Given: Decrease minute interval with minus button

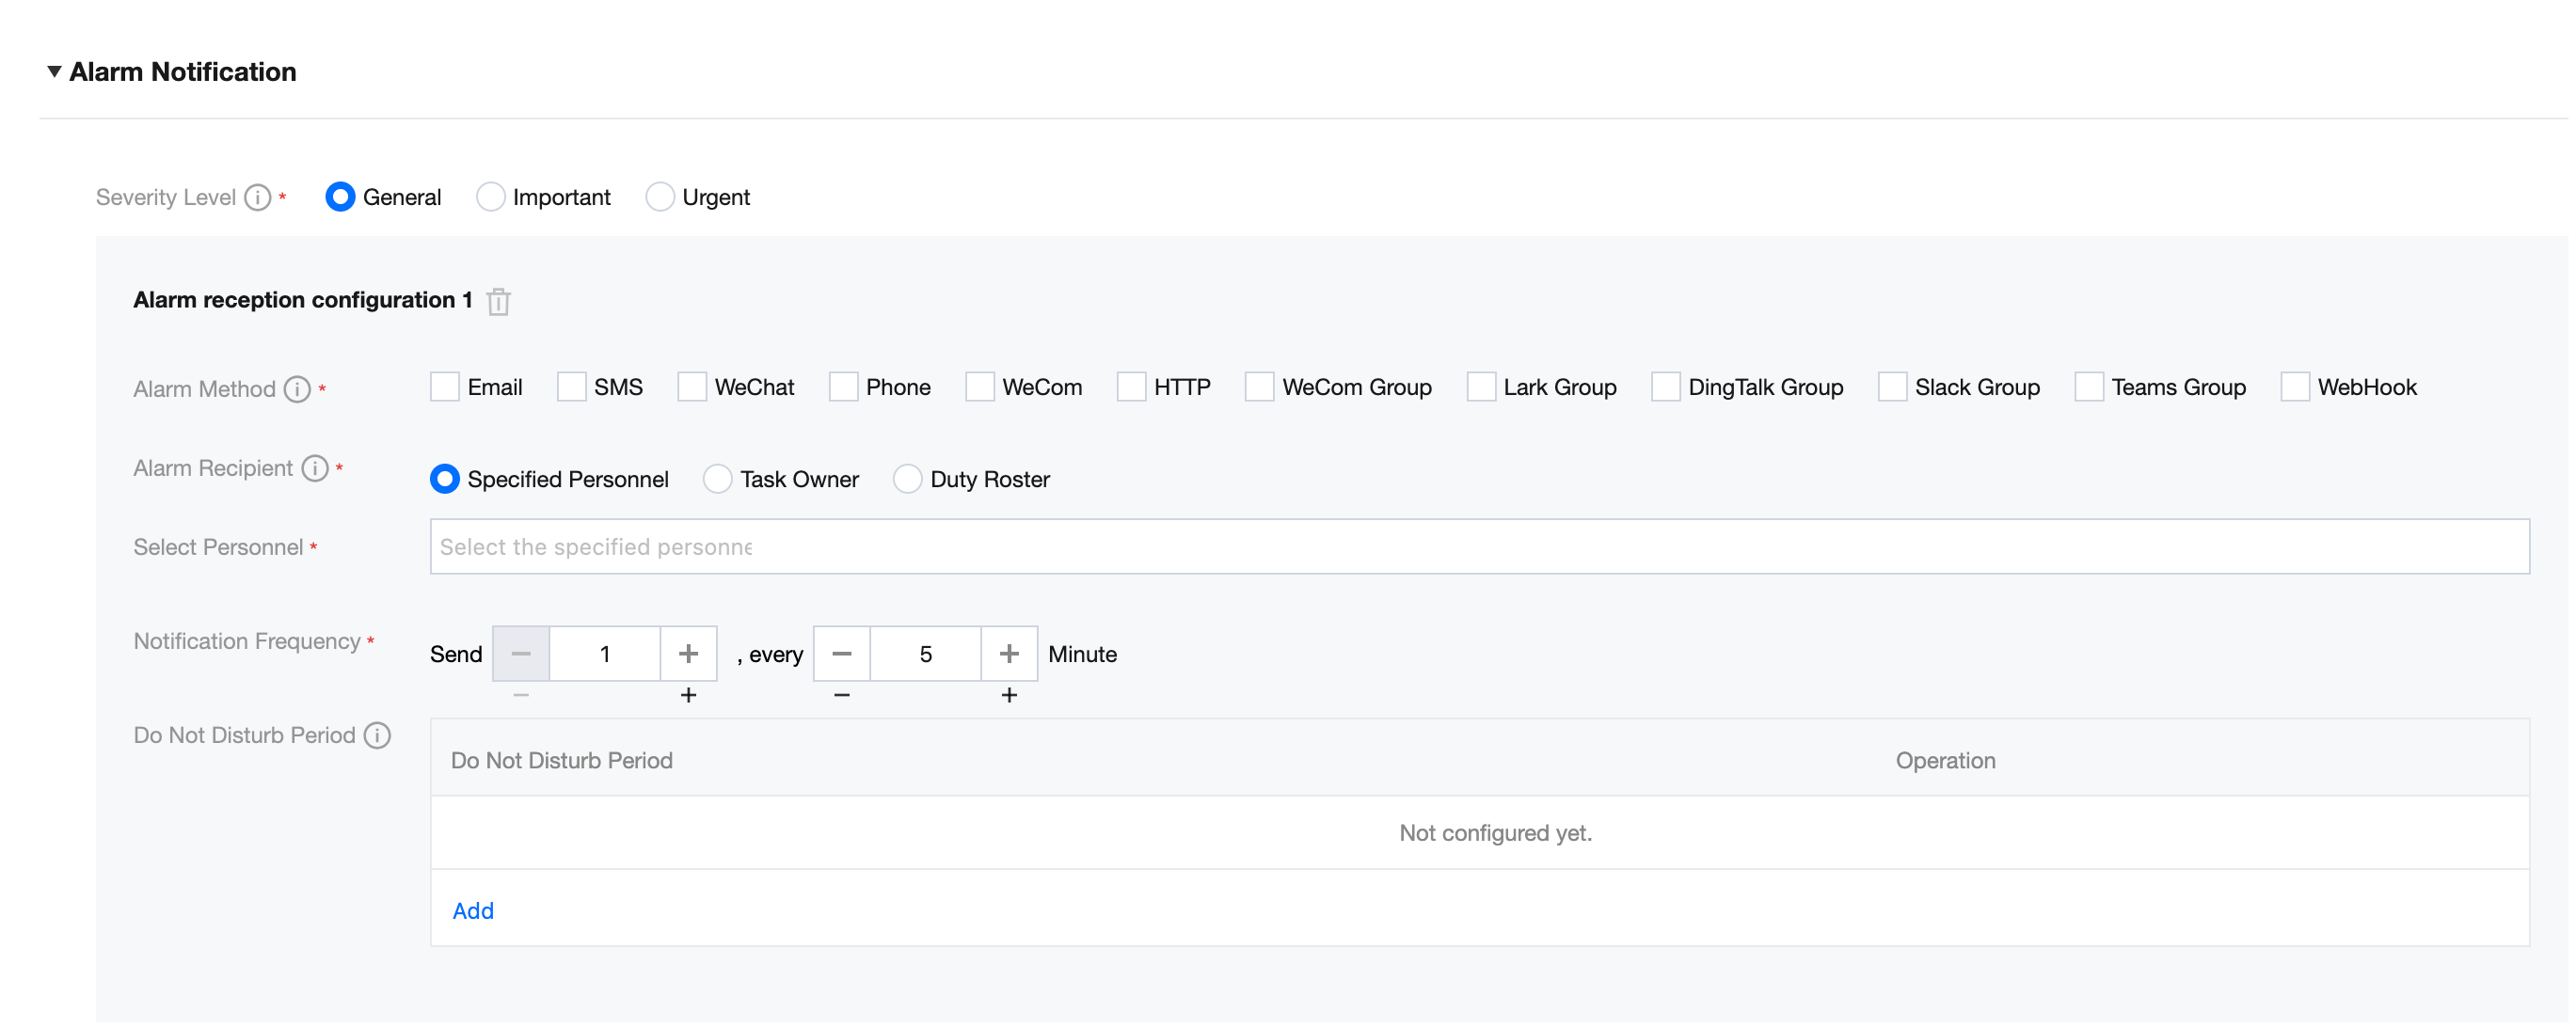Looking at the screenshot, I should pos(842,654).
